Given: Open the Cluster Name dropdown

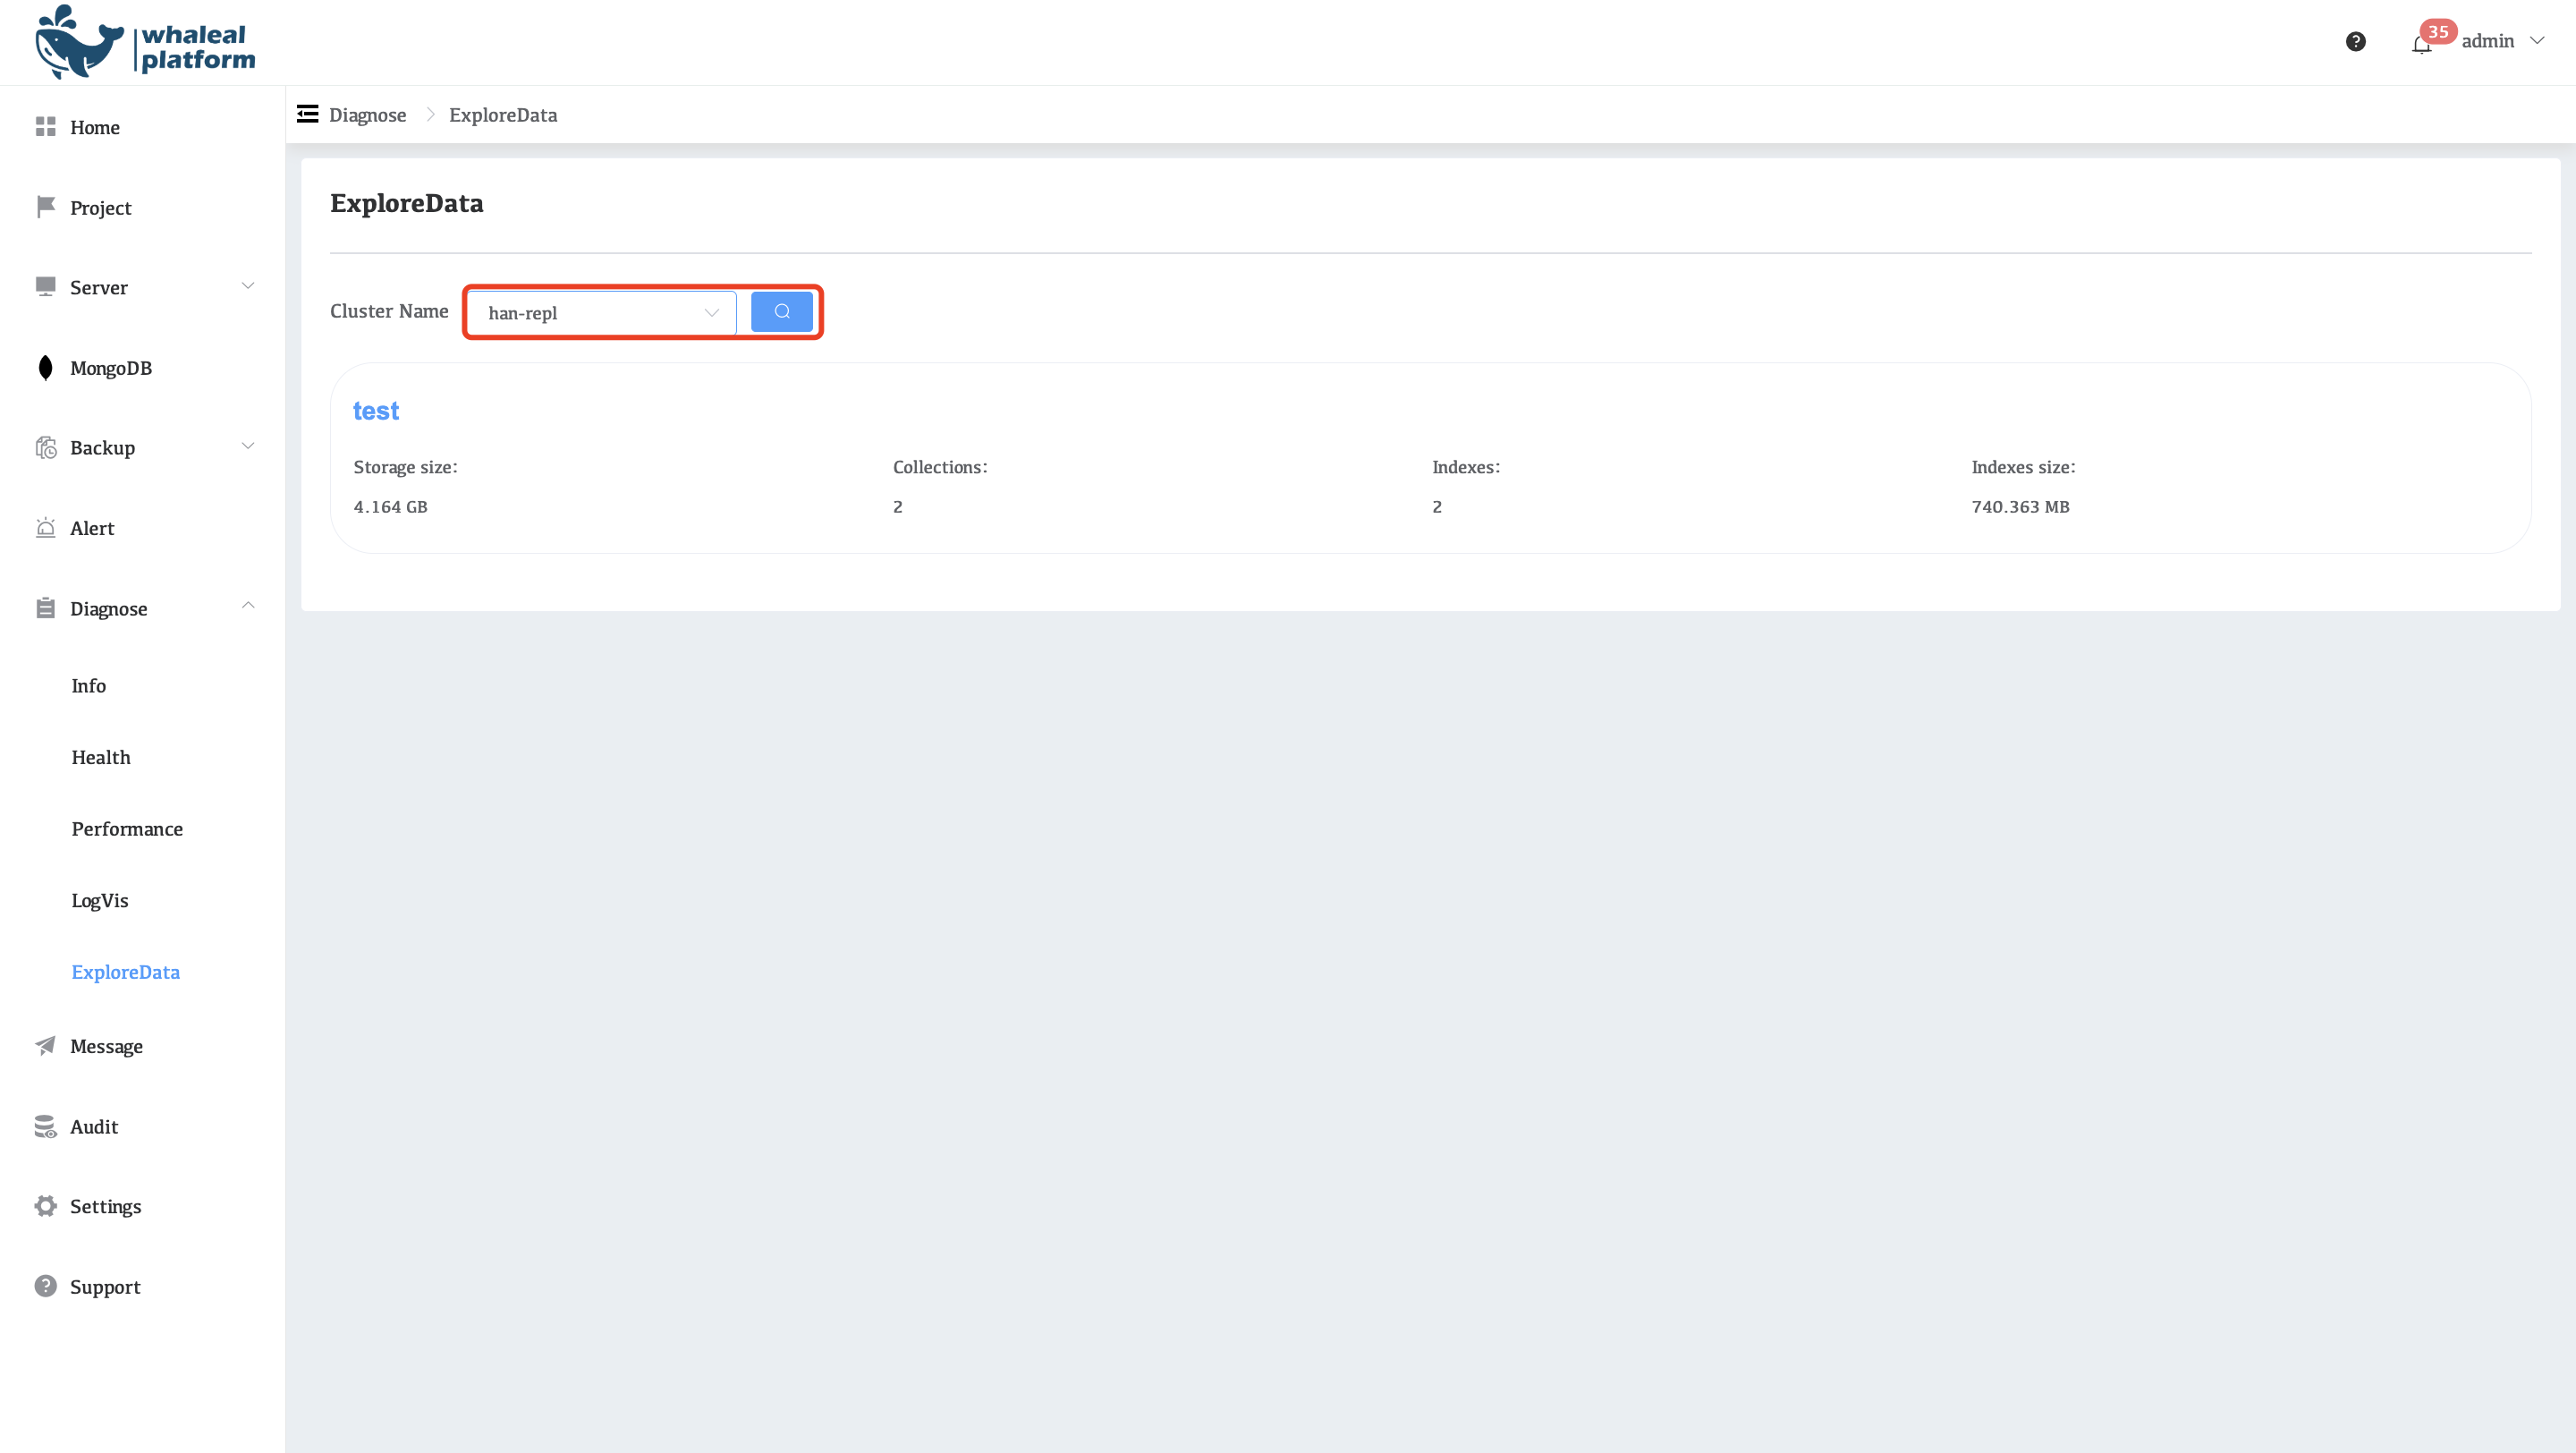Looking at the screenshot, I should (602, 313).
